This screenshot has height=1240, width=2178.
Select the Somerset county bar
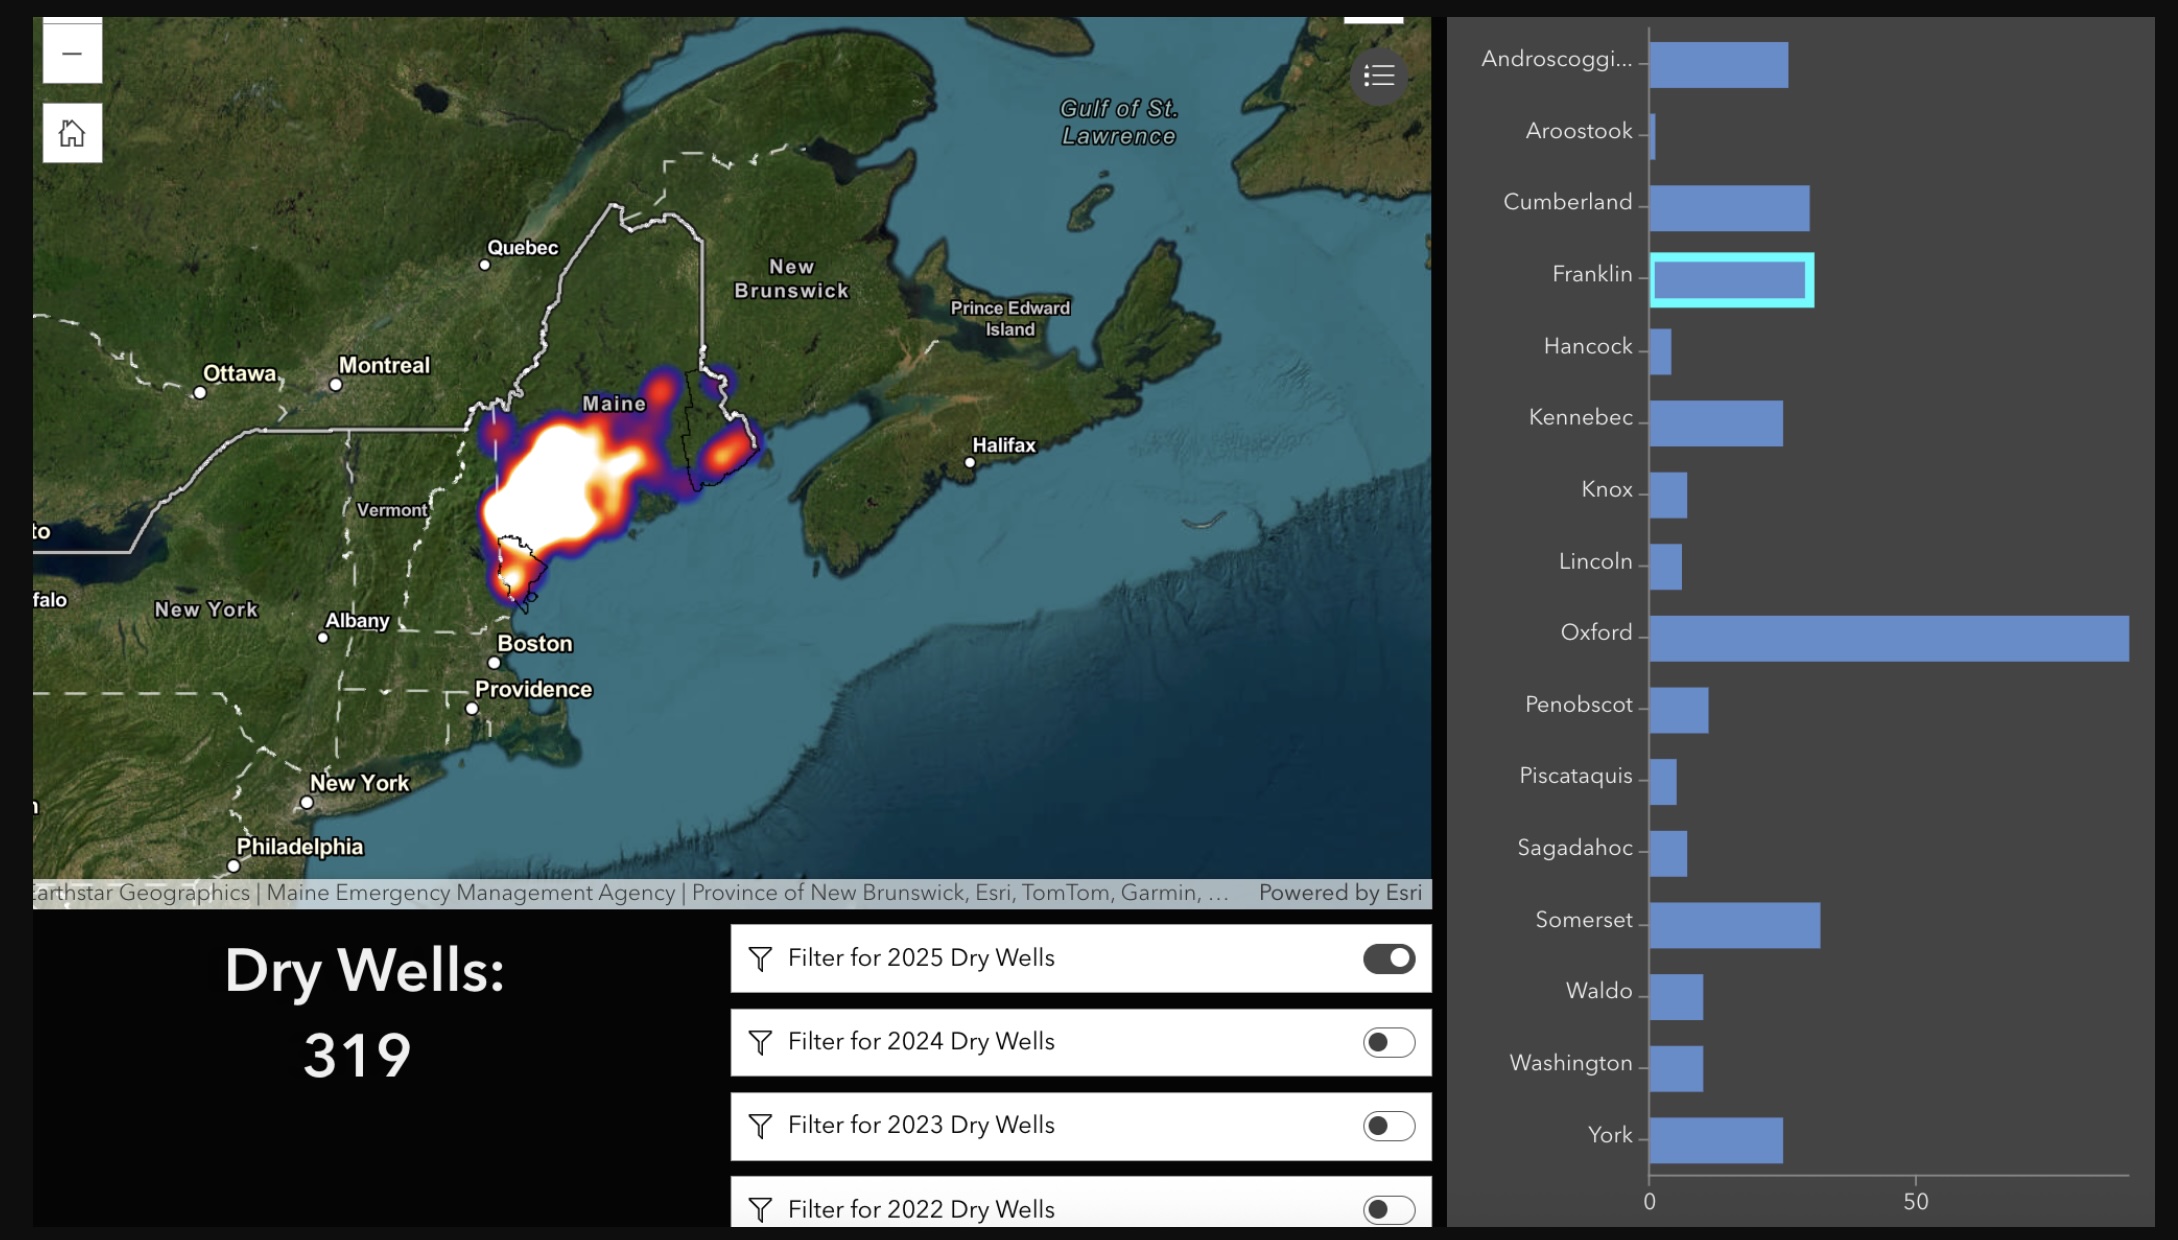1734,925
